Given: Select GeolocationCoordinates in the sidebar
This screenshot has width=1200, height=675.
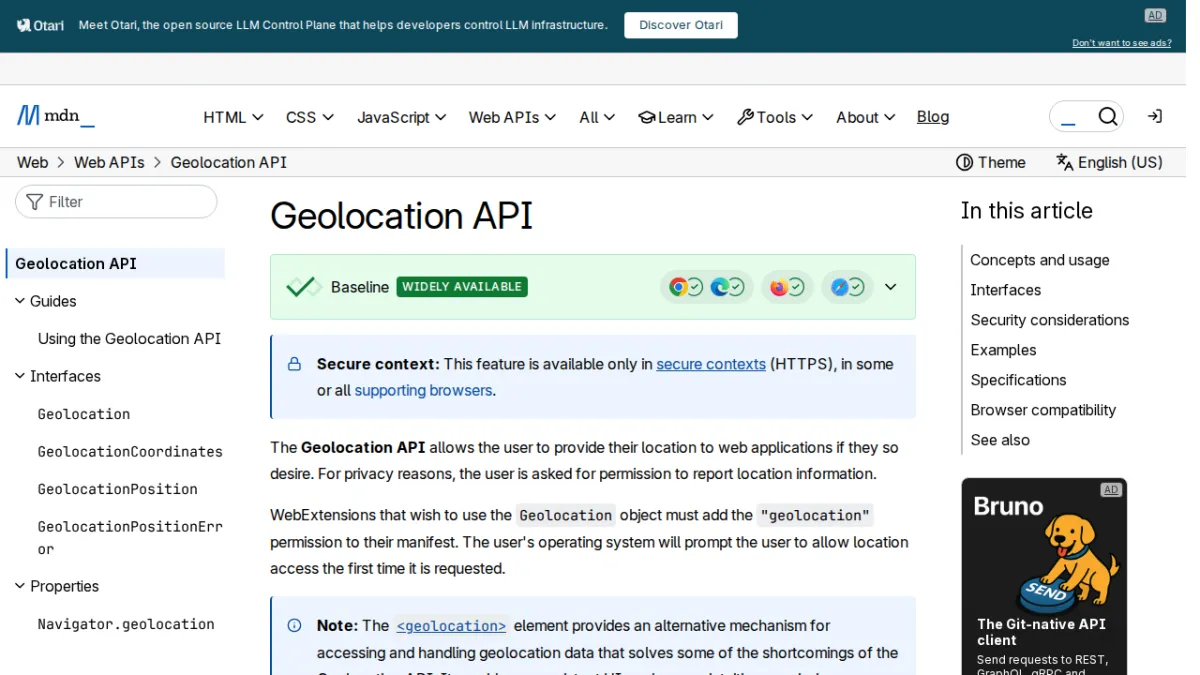Looking at the screenshot, I should click(x=130, y=451).
